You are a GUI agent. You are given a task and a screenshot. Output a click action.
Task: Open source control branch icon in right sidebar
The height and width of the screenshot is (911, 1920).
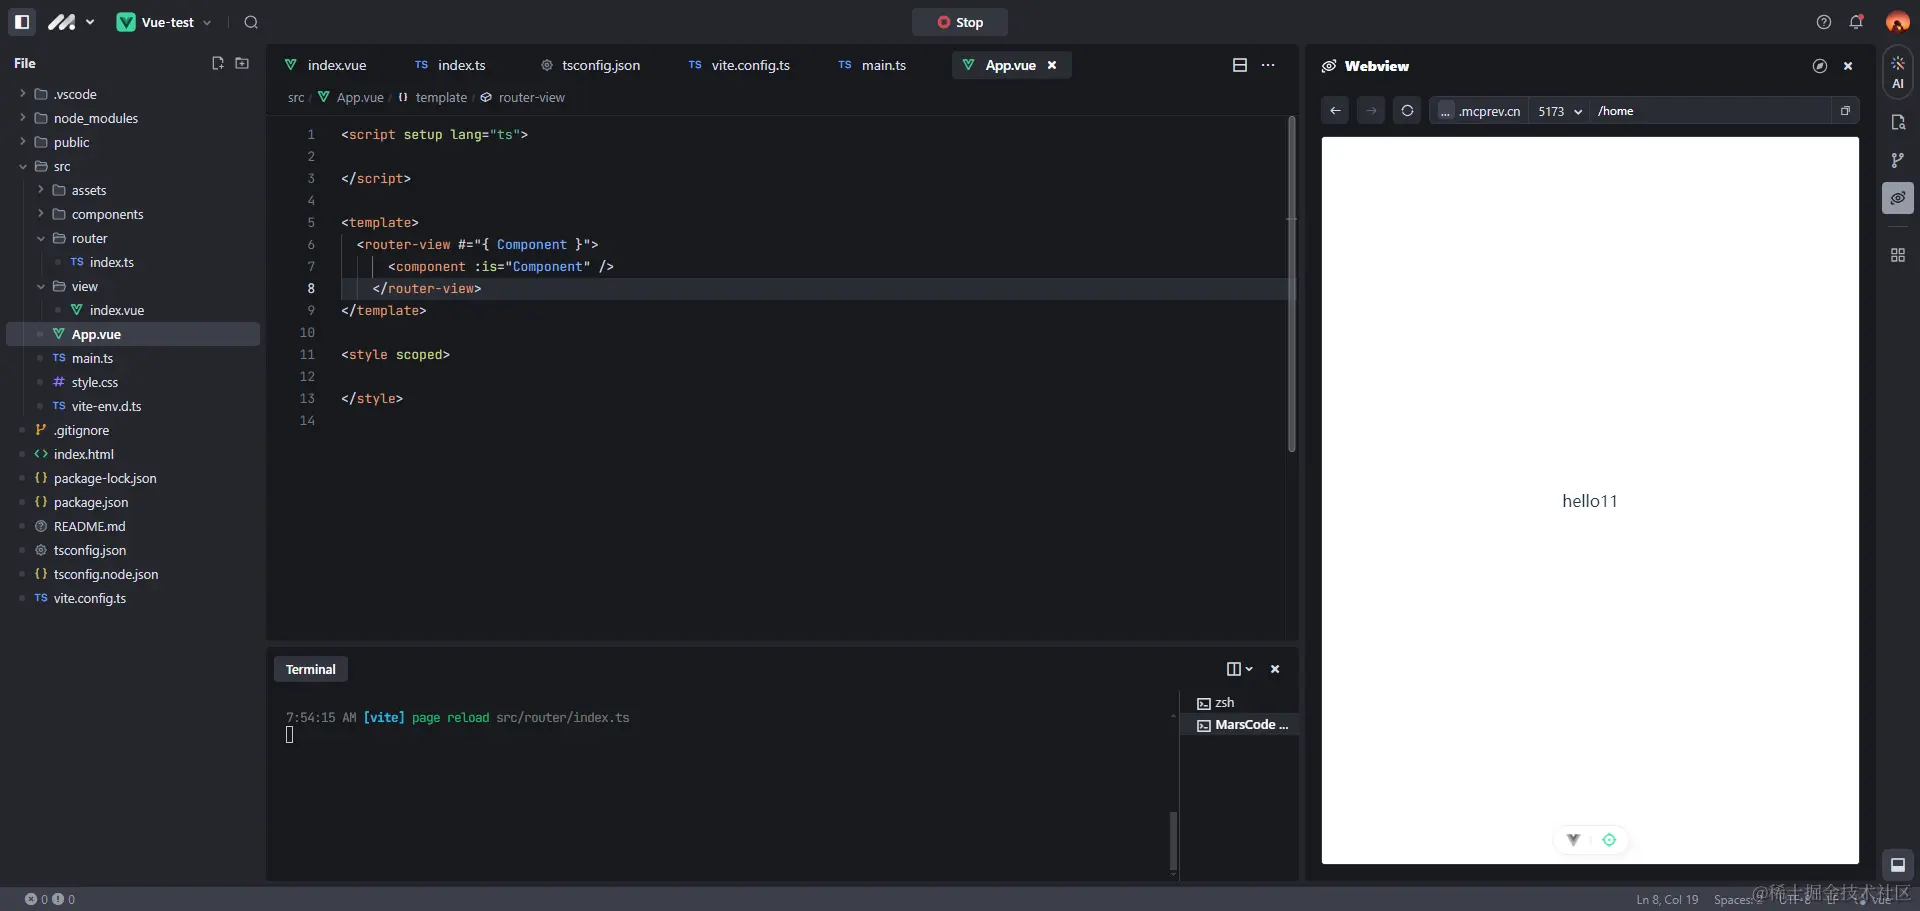click(x=1898, y=160)
